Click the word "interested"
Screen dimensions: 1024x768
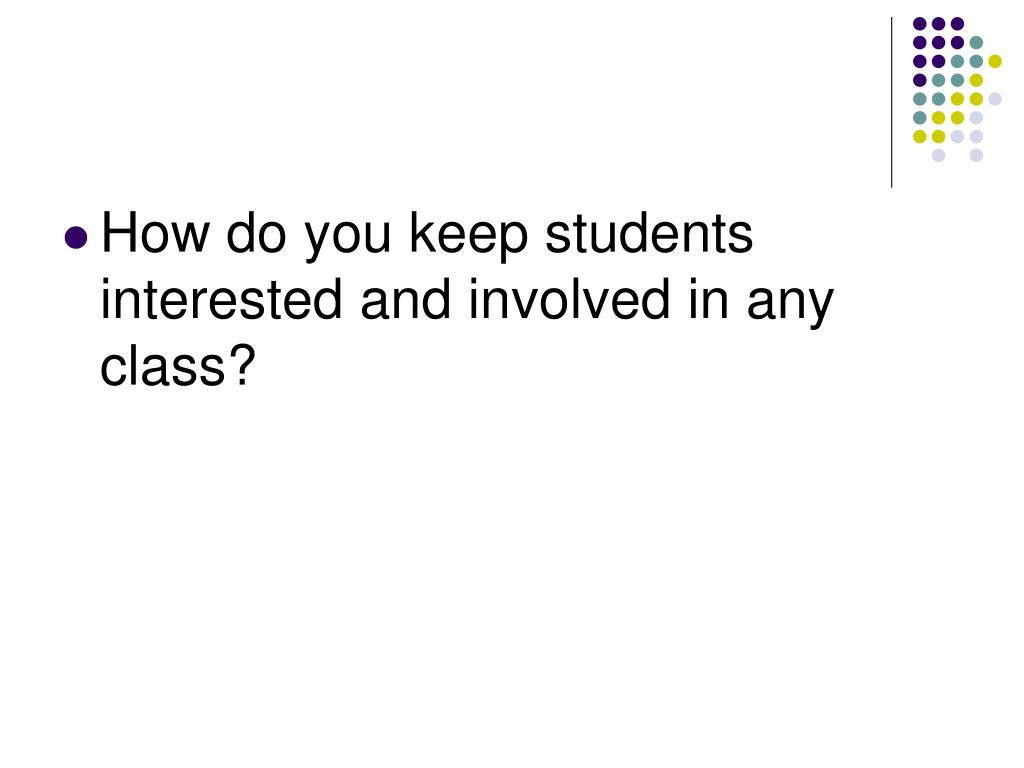pyautogui.click(x=221, y=300)
